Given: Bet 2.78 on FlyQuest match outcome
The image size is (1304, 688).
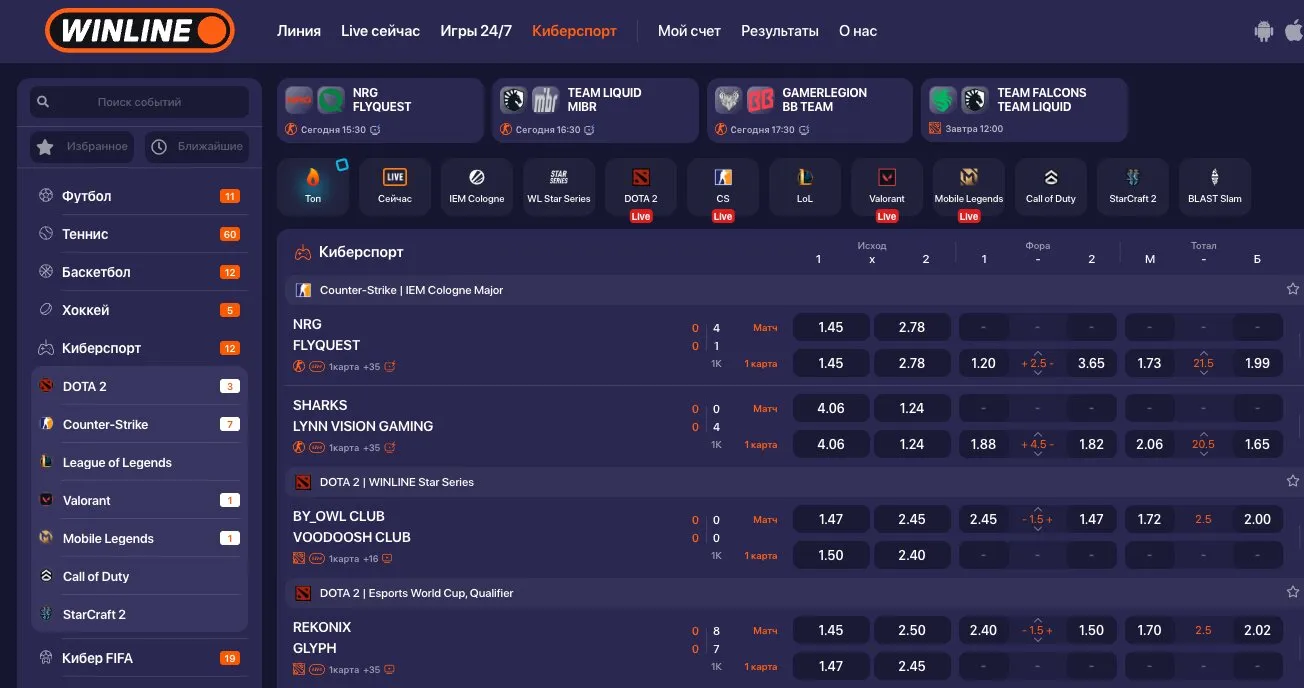Looking at the screenshot, I should pyautogui.click(x=912, y=327).
